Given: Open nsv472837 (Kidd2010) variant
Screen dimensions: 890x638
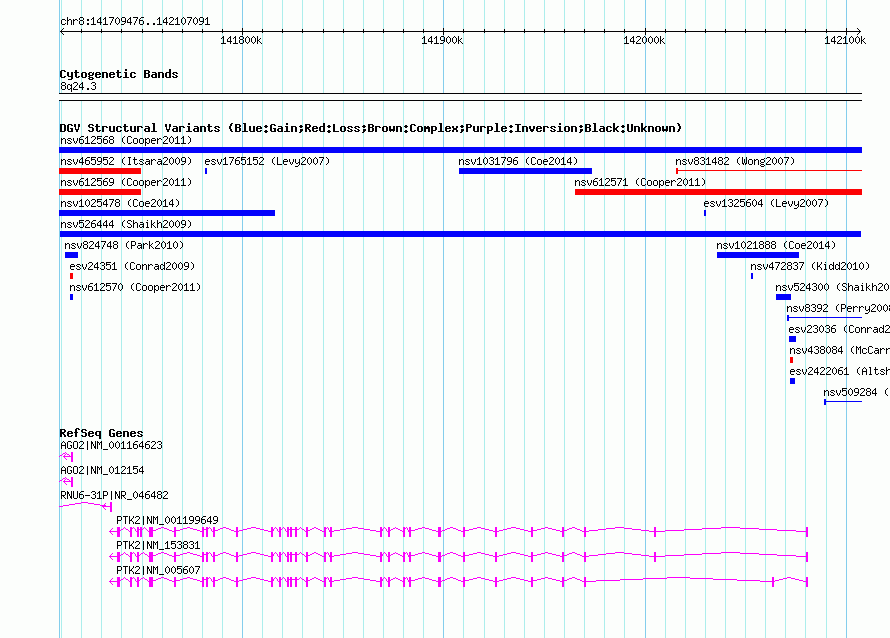Looking at the screenshot, I should (x=810, y=266).
